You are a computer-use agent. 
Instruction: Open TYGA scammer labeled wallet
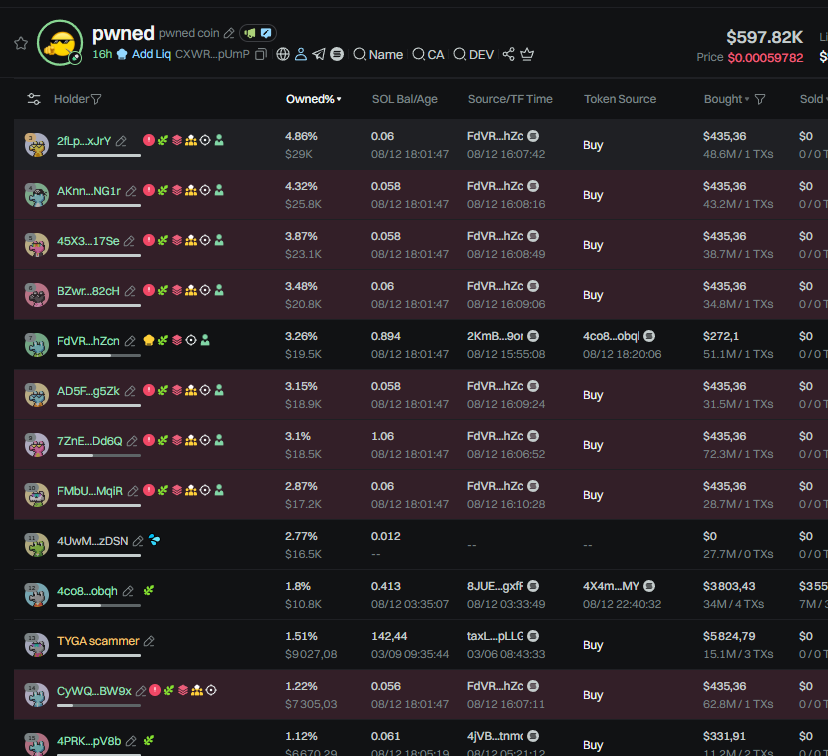point(98,641)
